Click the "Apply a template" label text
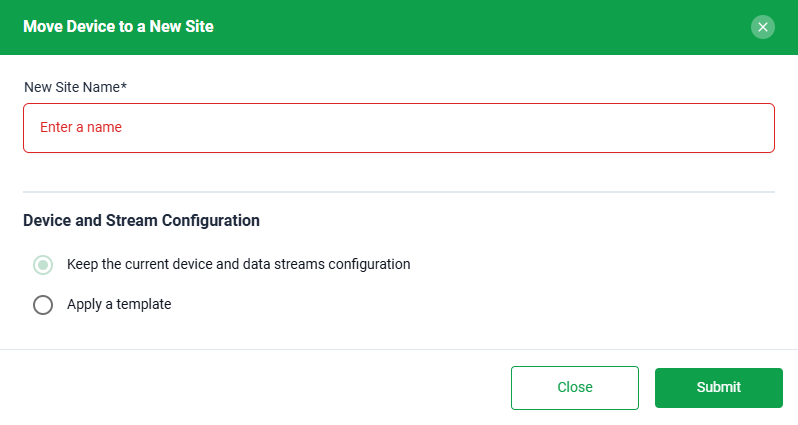Image resolution: width=798 pixels, height=425 pixels. coord(119,304)
